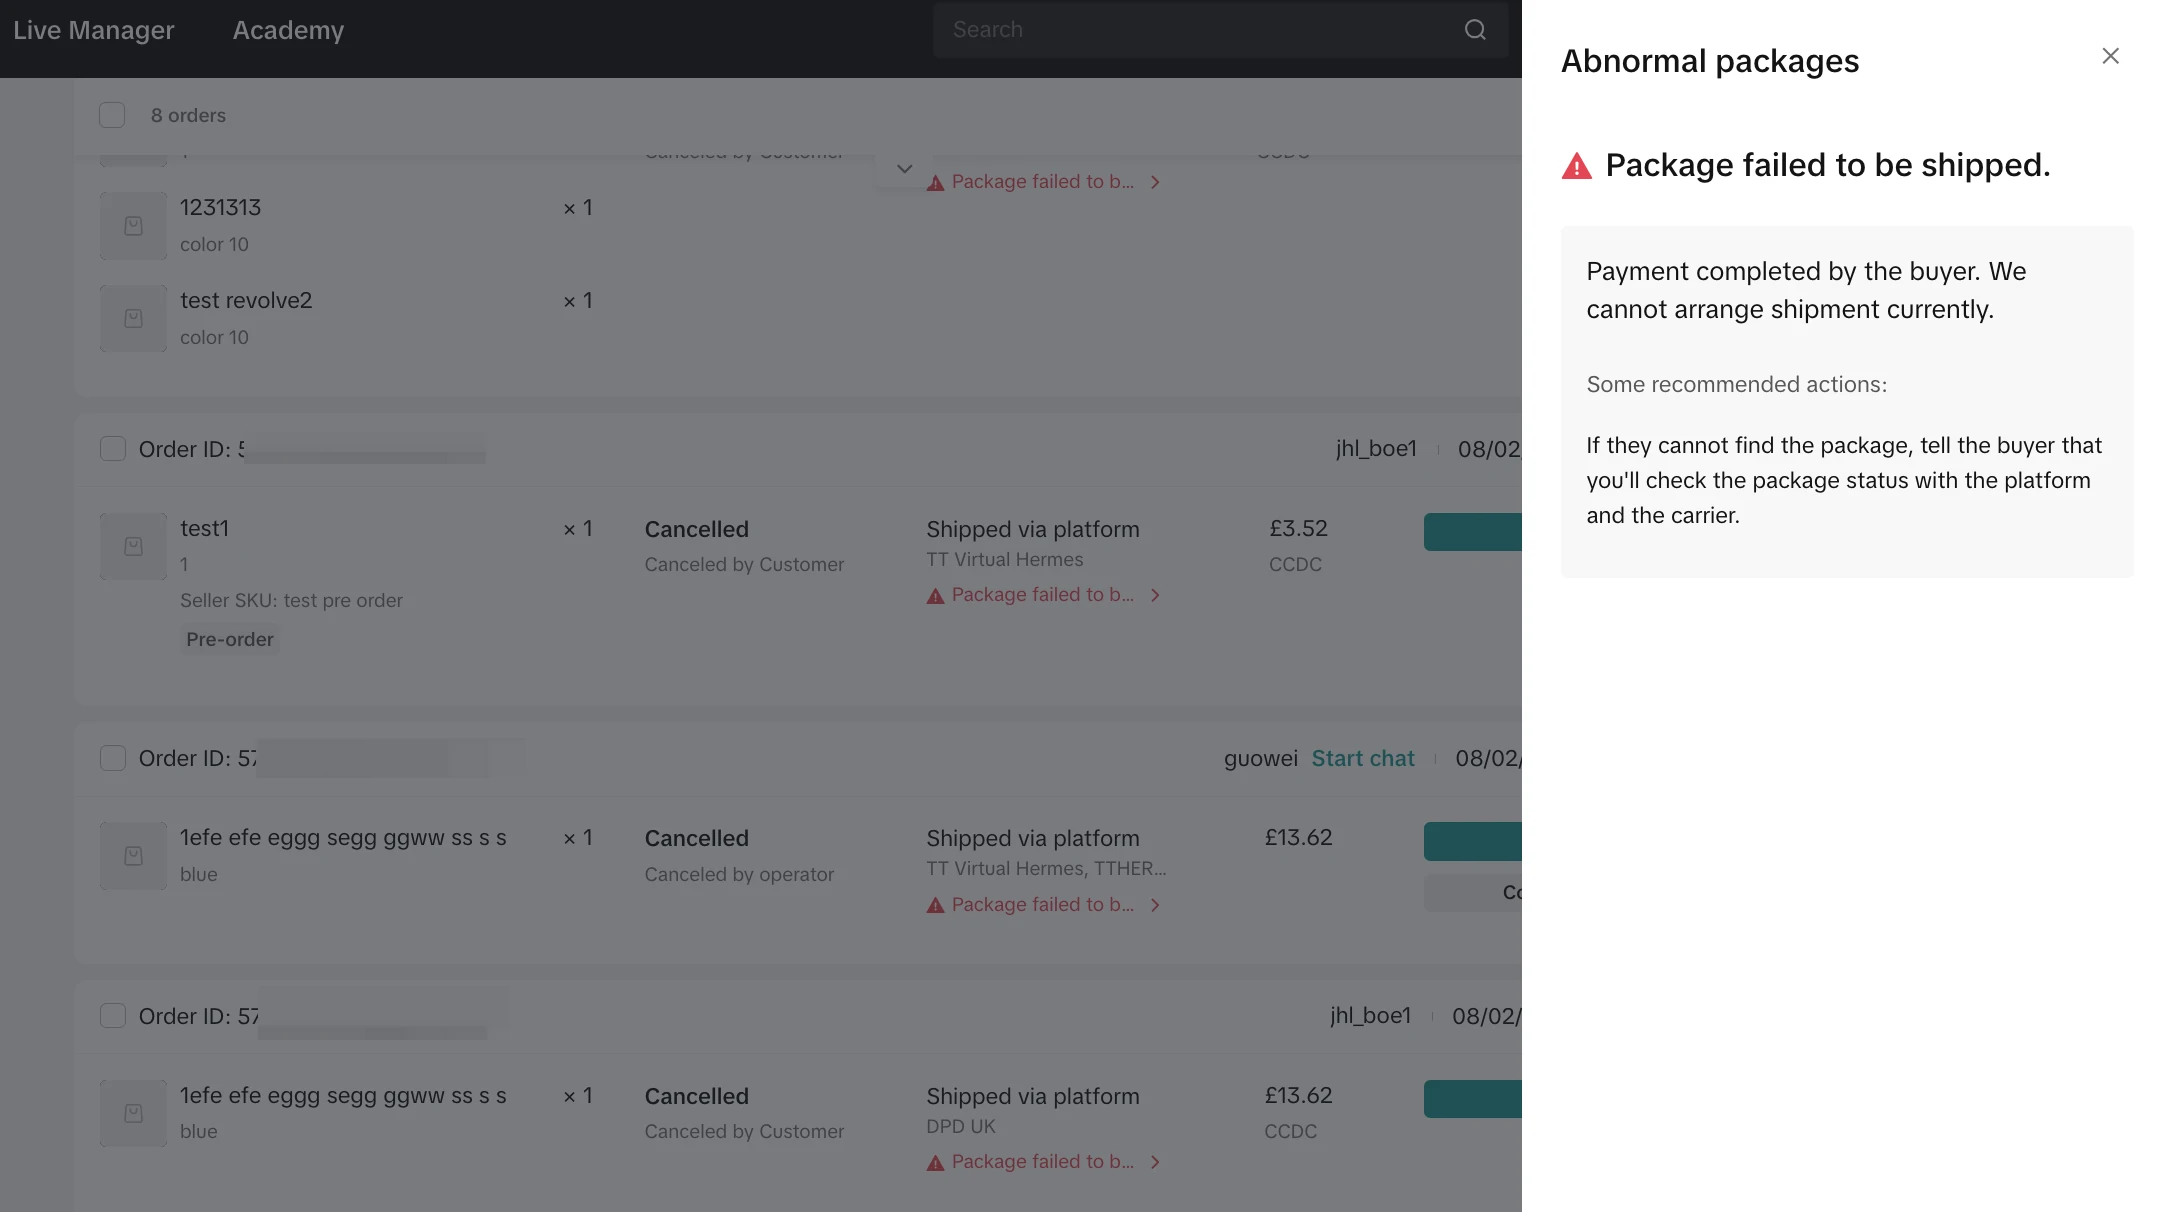
Task: Open Package failed details for test1 order
Action: [1042, 595]
